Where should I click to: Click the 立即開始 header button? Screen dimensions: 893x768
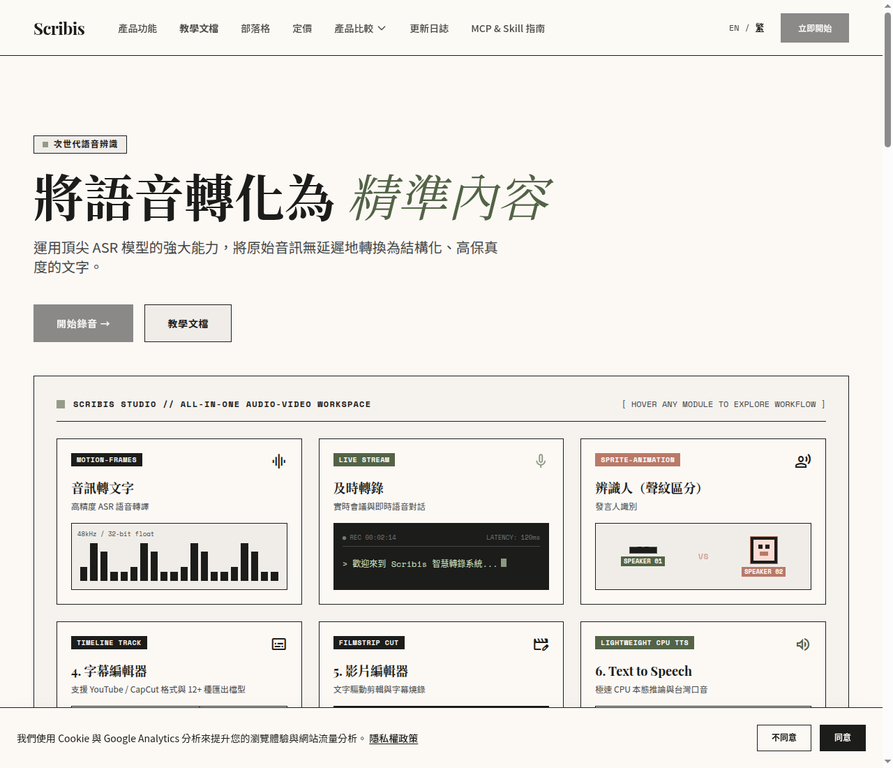[x=814, y=28]
